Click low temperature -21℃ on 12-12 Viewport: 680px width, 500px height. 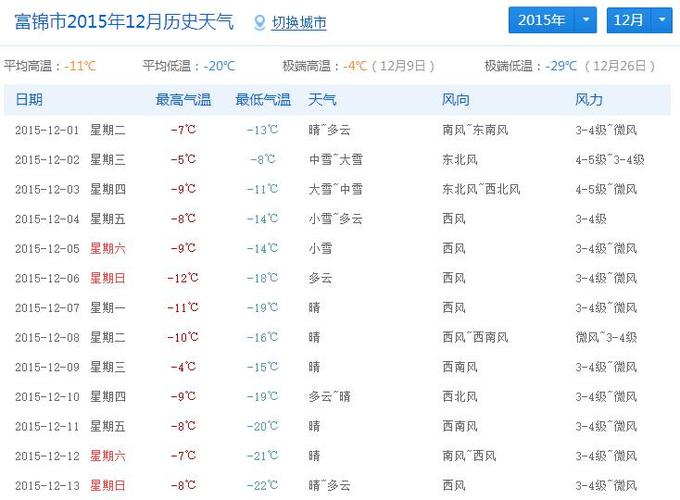click(x=262, y=456)
